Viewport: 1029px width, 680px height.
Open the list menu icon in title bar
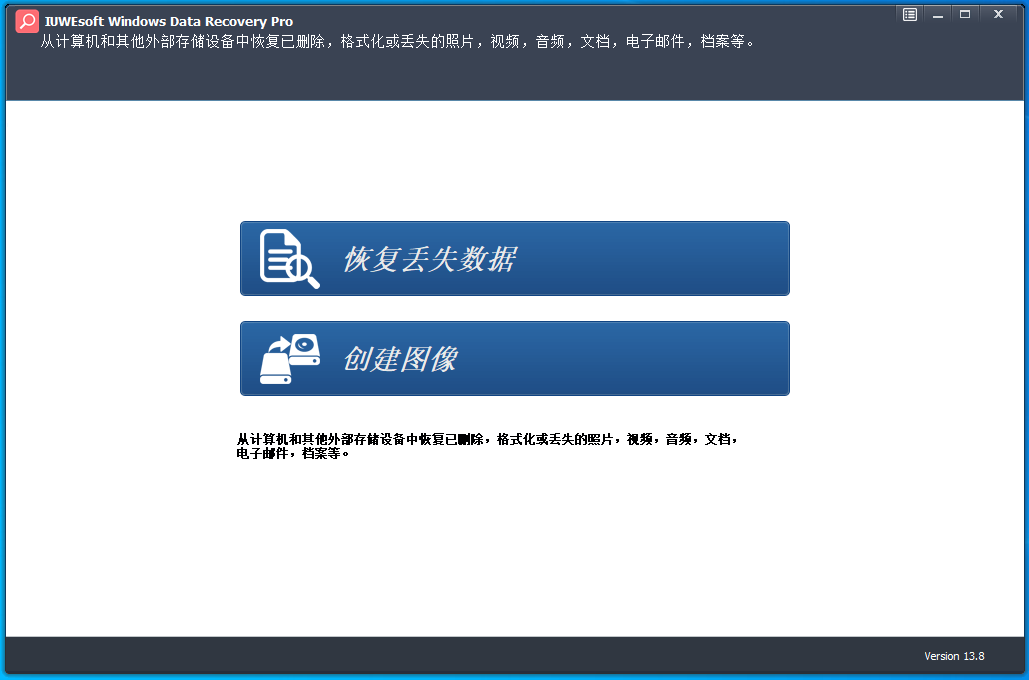click(909, 14)
